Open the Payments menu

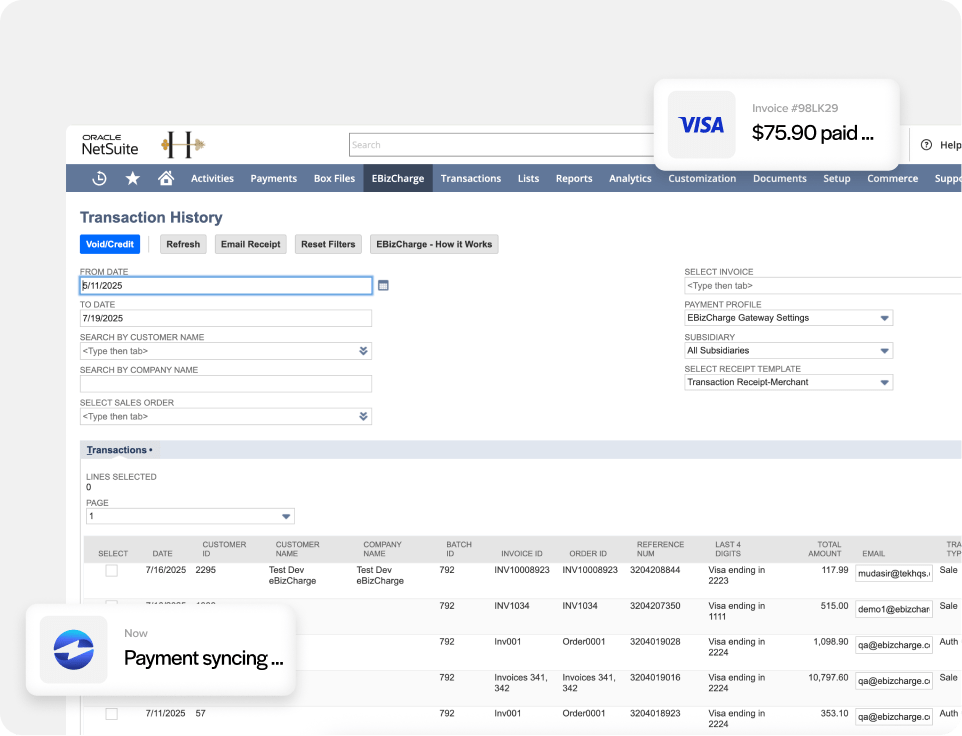[x=274, y=178]
